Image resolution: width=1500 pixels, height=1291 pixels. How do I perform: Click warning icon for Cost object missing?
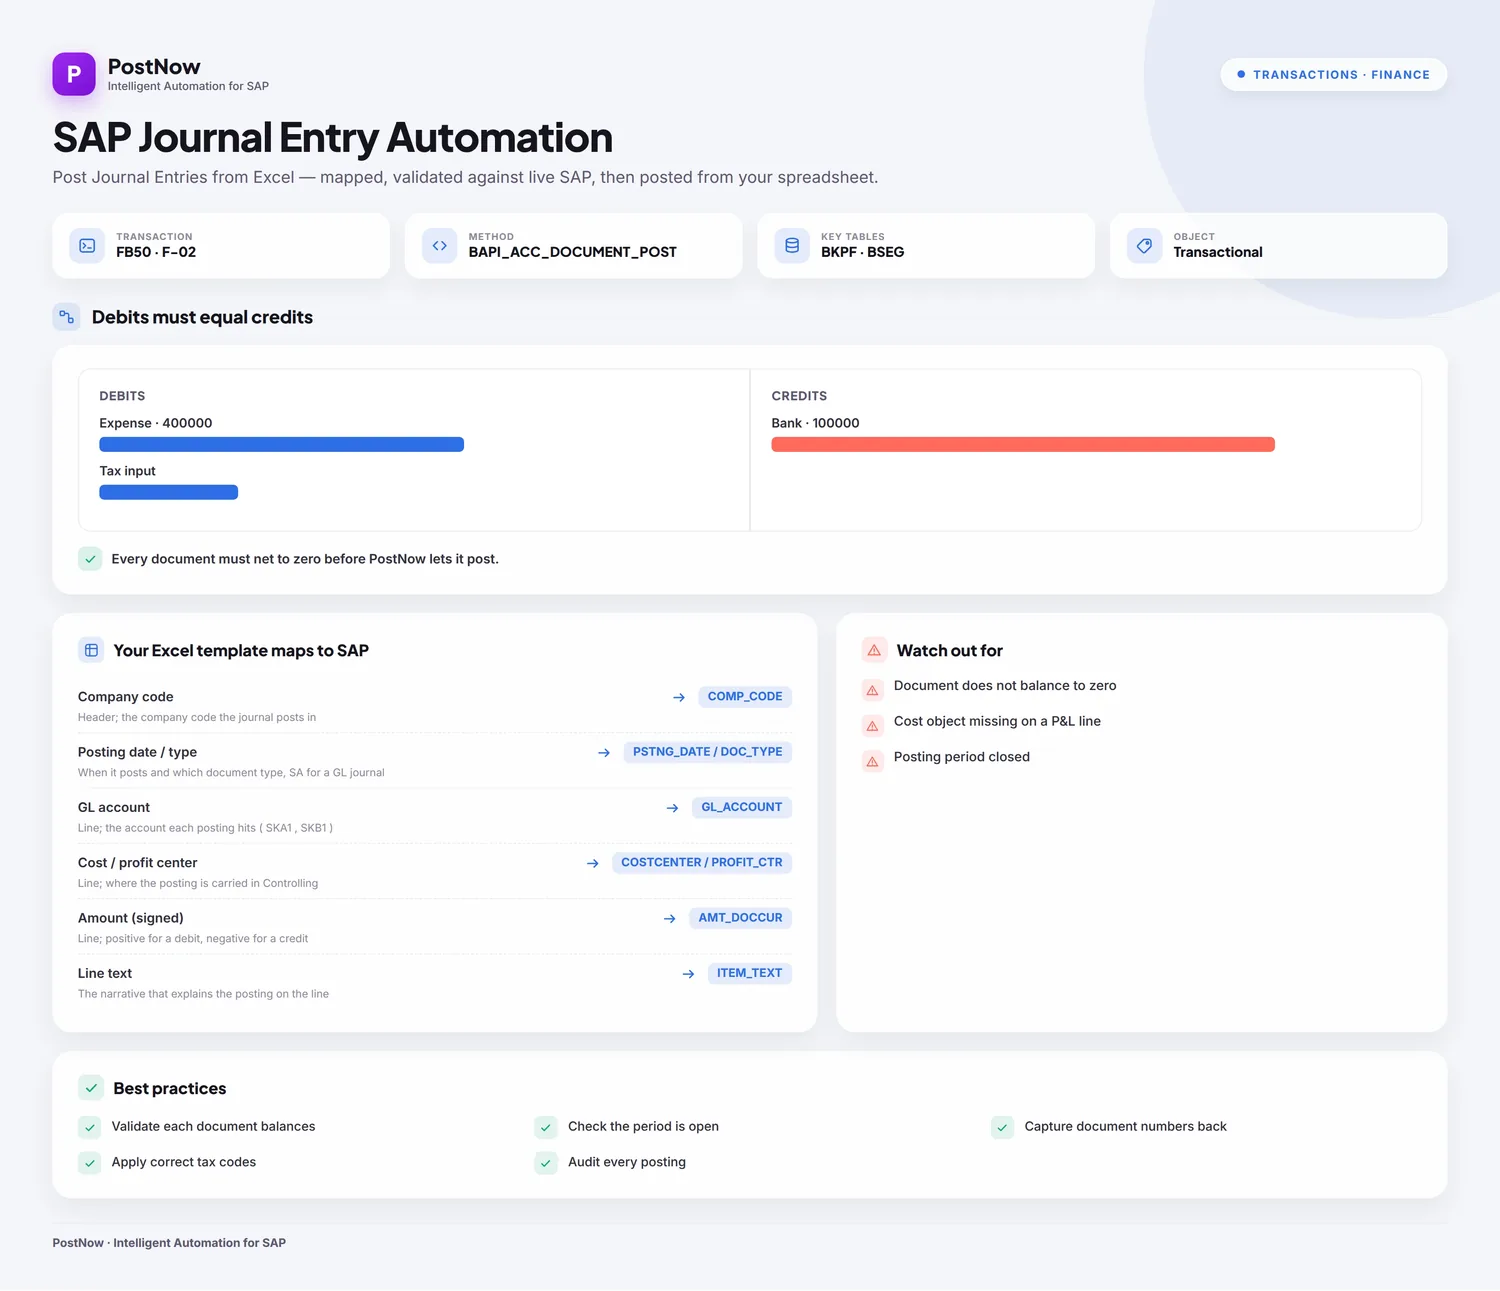[872, 726]
